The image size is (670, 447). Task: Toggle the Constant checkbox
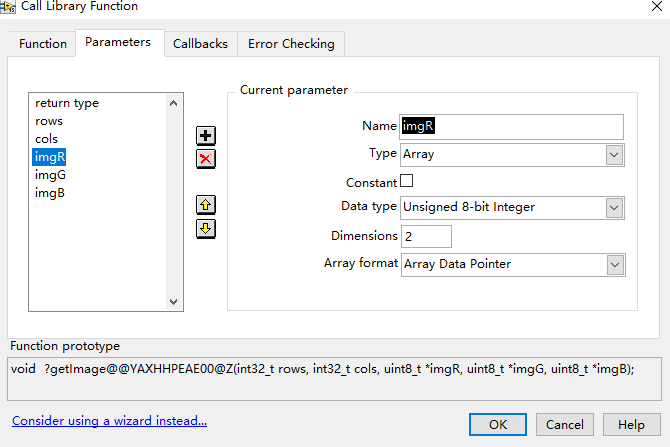[406, 181]
